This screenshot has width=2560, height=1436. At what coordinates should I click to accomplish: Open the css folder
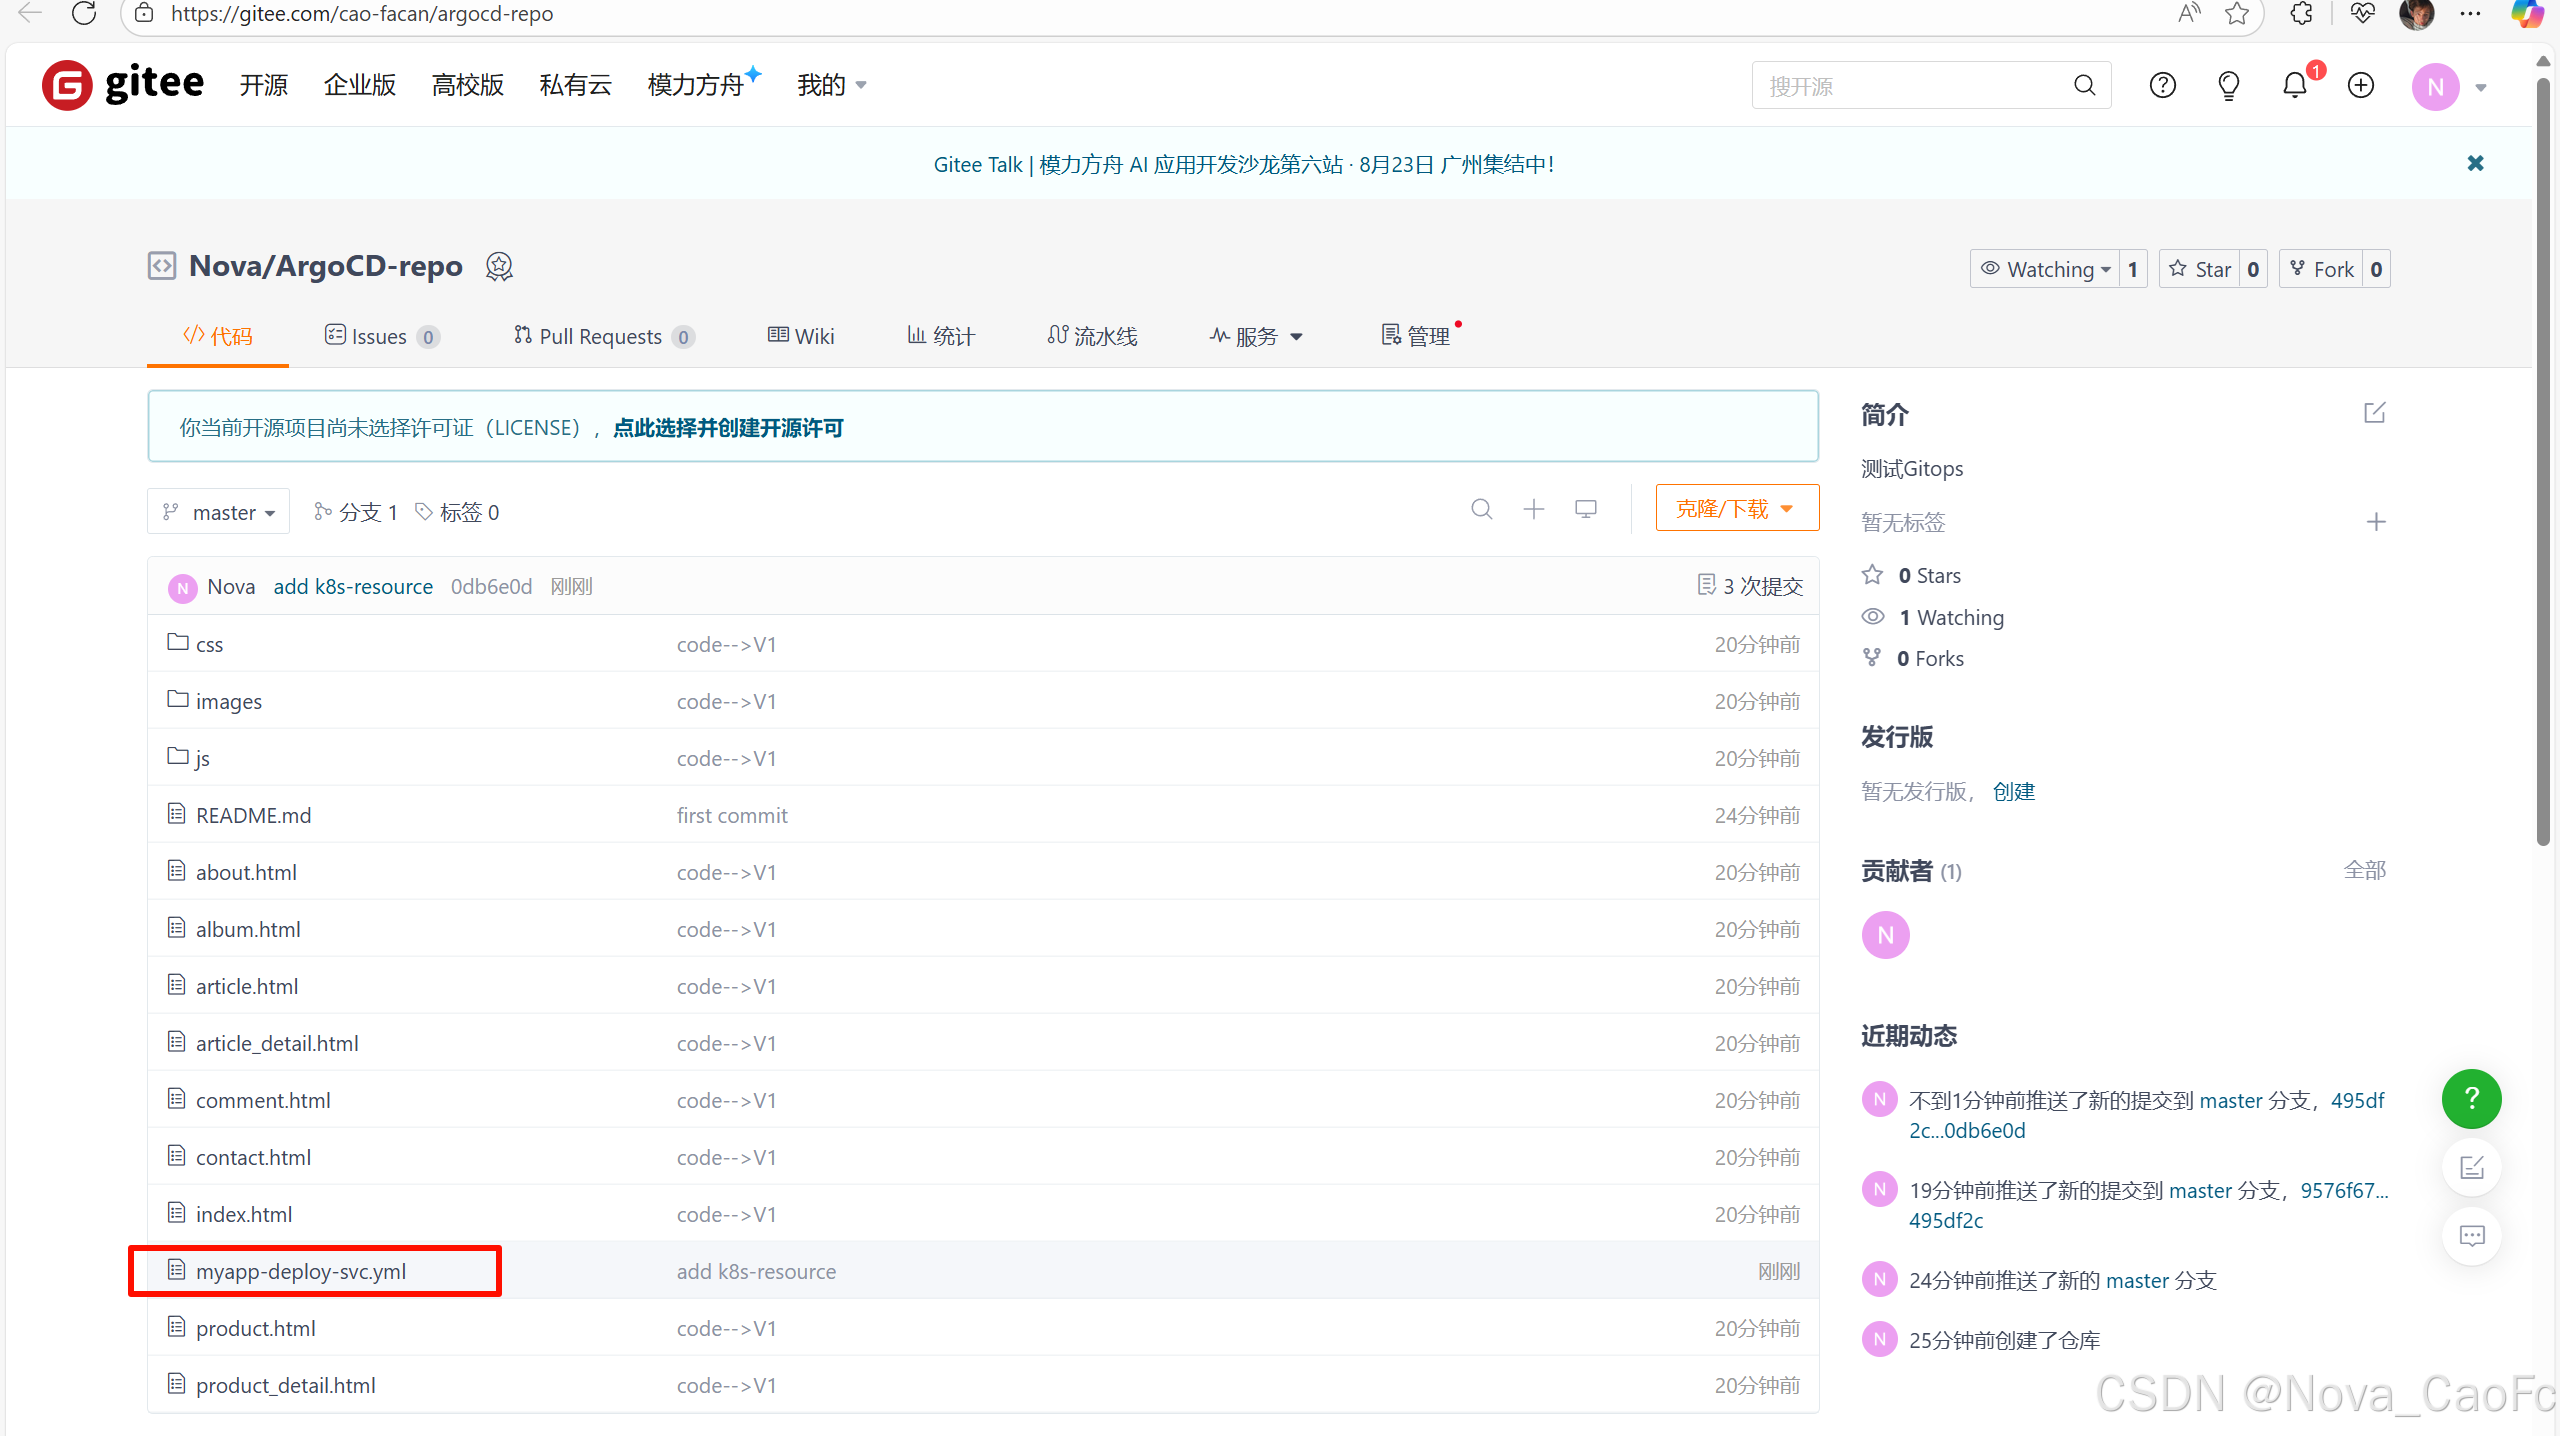[x=209, y=644]
